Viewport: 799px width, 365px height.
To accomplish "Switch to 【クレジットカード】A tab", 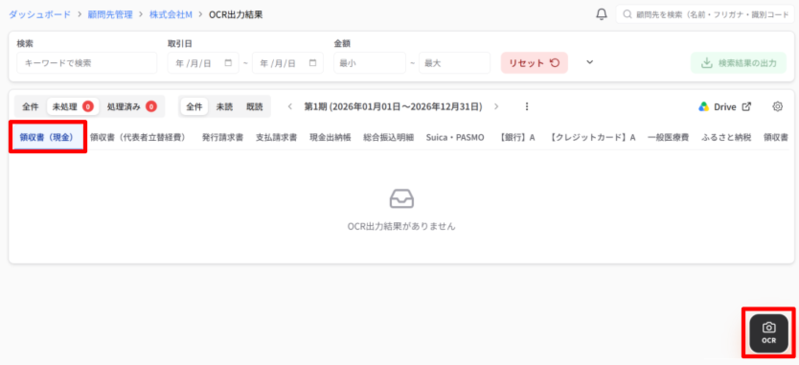I will click(x=592, y=137).
